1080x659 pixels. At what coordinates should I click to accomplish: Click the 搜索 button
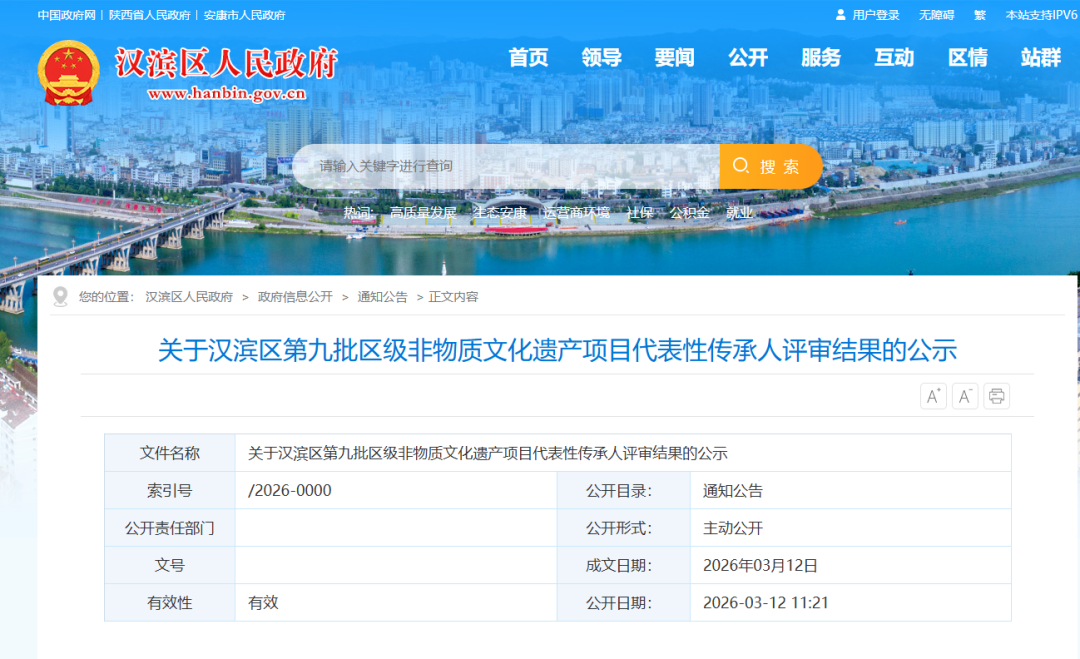(x=771, y=166)
